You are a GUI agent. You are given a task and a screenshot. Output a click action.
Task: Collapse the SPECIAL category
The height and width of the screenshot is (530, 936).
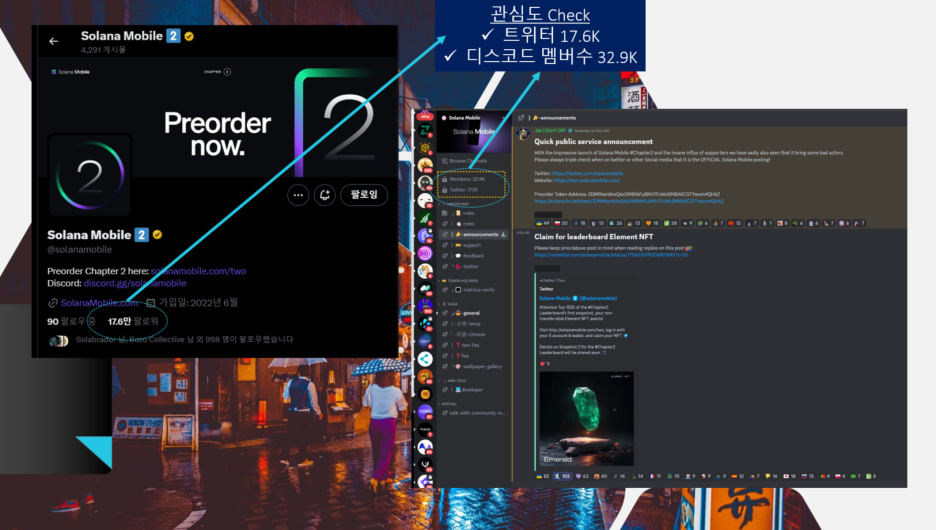[450, 404]
